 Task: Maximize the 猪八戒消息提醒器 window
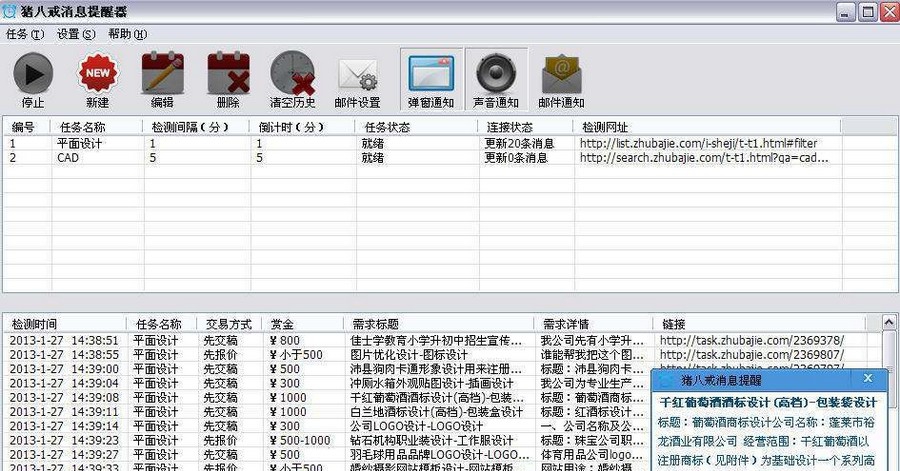(868, 12)
